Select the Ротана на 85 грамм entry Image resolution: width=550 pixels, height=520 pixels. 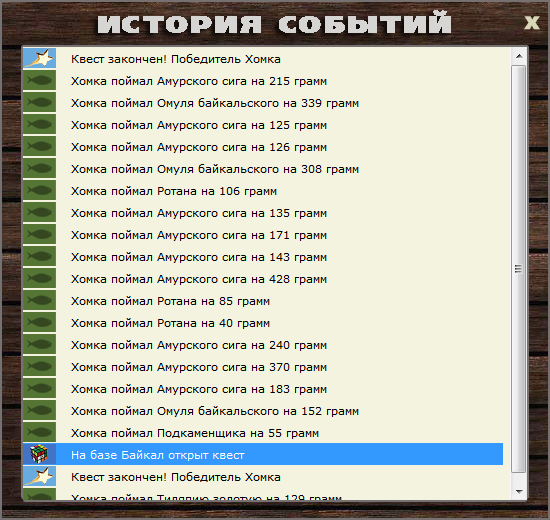coord(263,301)
